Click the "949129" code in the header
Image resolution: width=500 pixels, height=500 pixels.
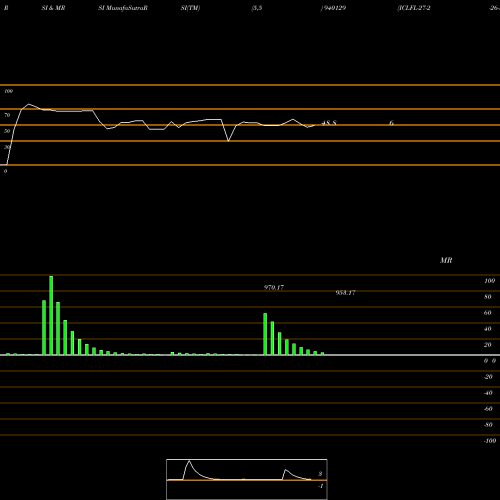(x=334, y=8)
